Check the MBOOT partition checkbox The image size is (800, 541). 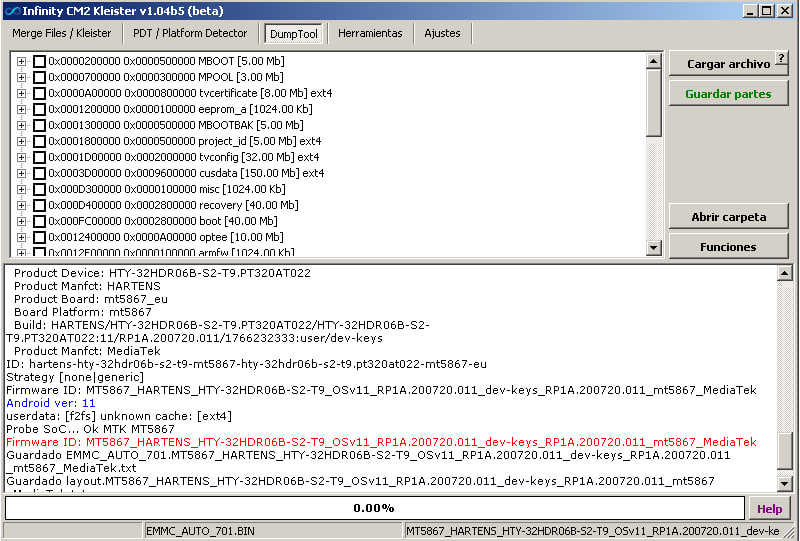point(39,61)
